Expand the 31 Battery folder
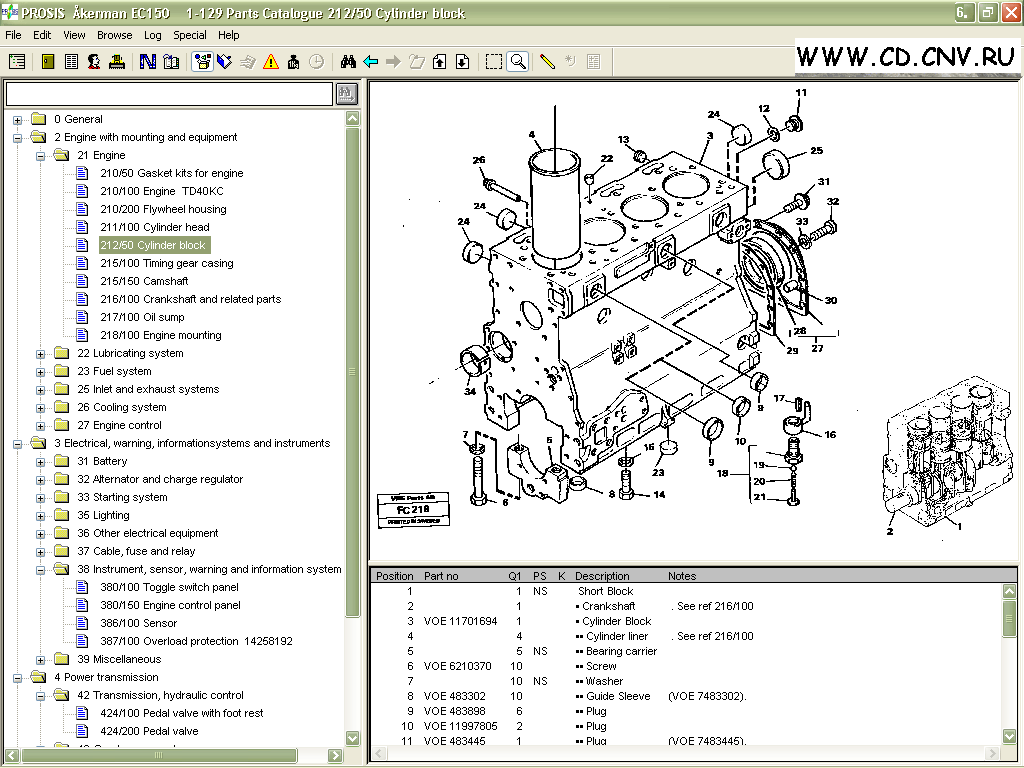Screen dimensions: 1024x768 pyautogui.click(x=40, y=462)
